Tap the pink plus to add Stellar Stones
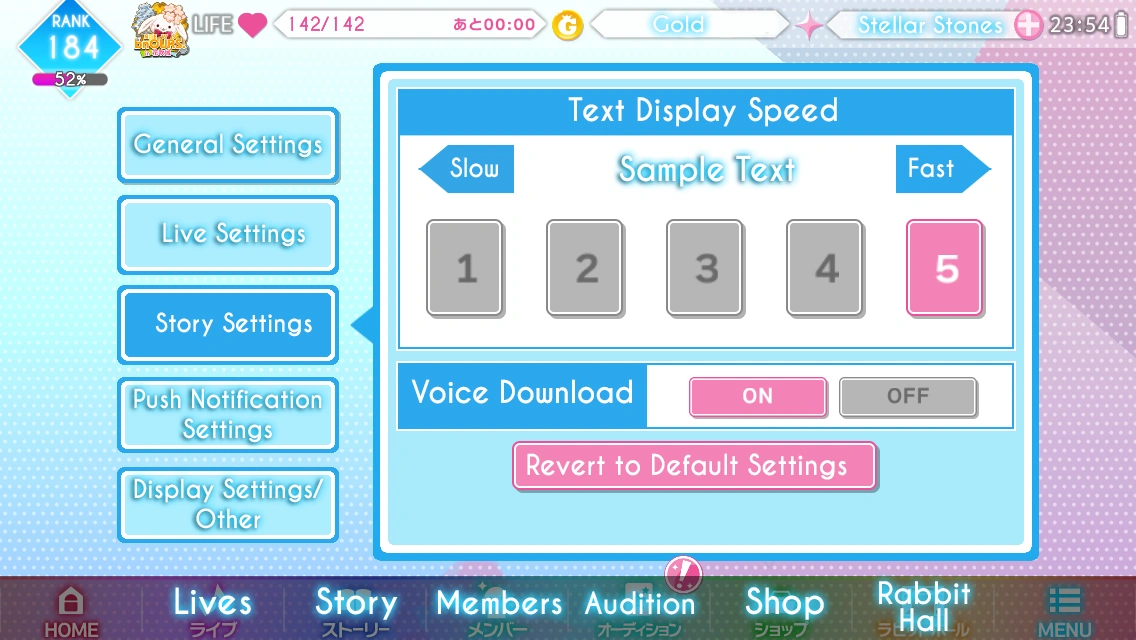The width and height of the screenshot is (1136, 640). tap(1027, 25)
